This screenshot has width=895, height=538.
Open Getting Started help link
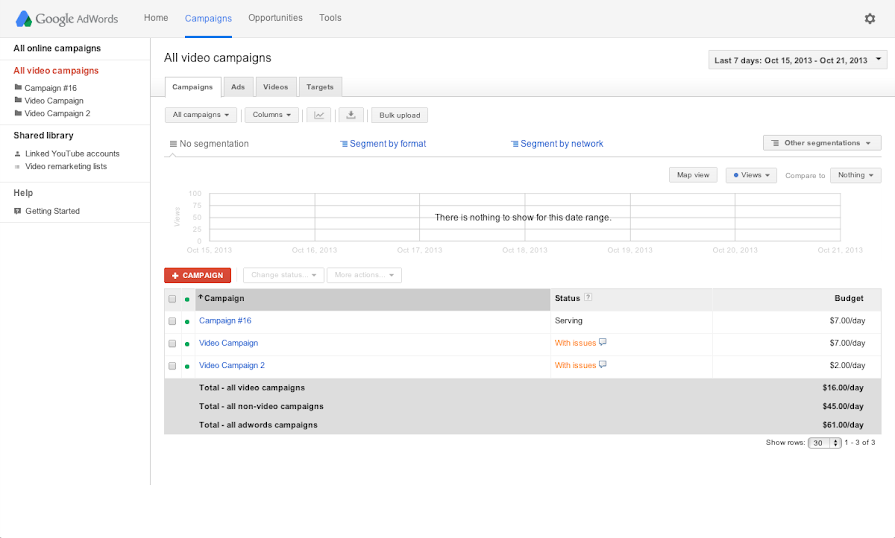point(53,211)
